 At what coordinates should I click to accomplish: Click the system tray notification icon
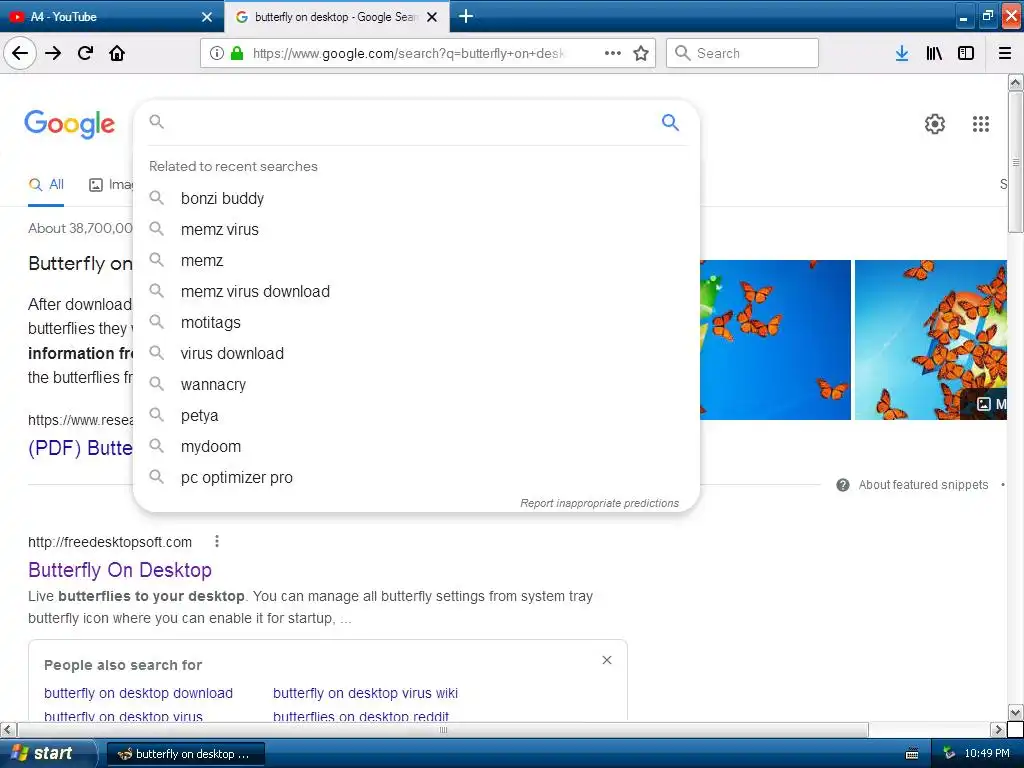[x=949, y=753]
